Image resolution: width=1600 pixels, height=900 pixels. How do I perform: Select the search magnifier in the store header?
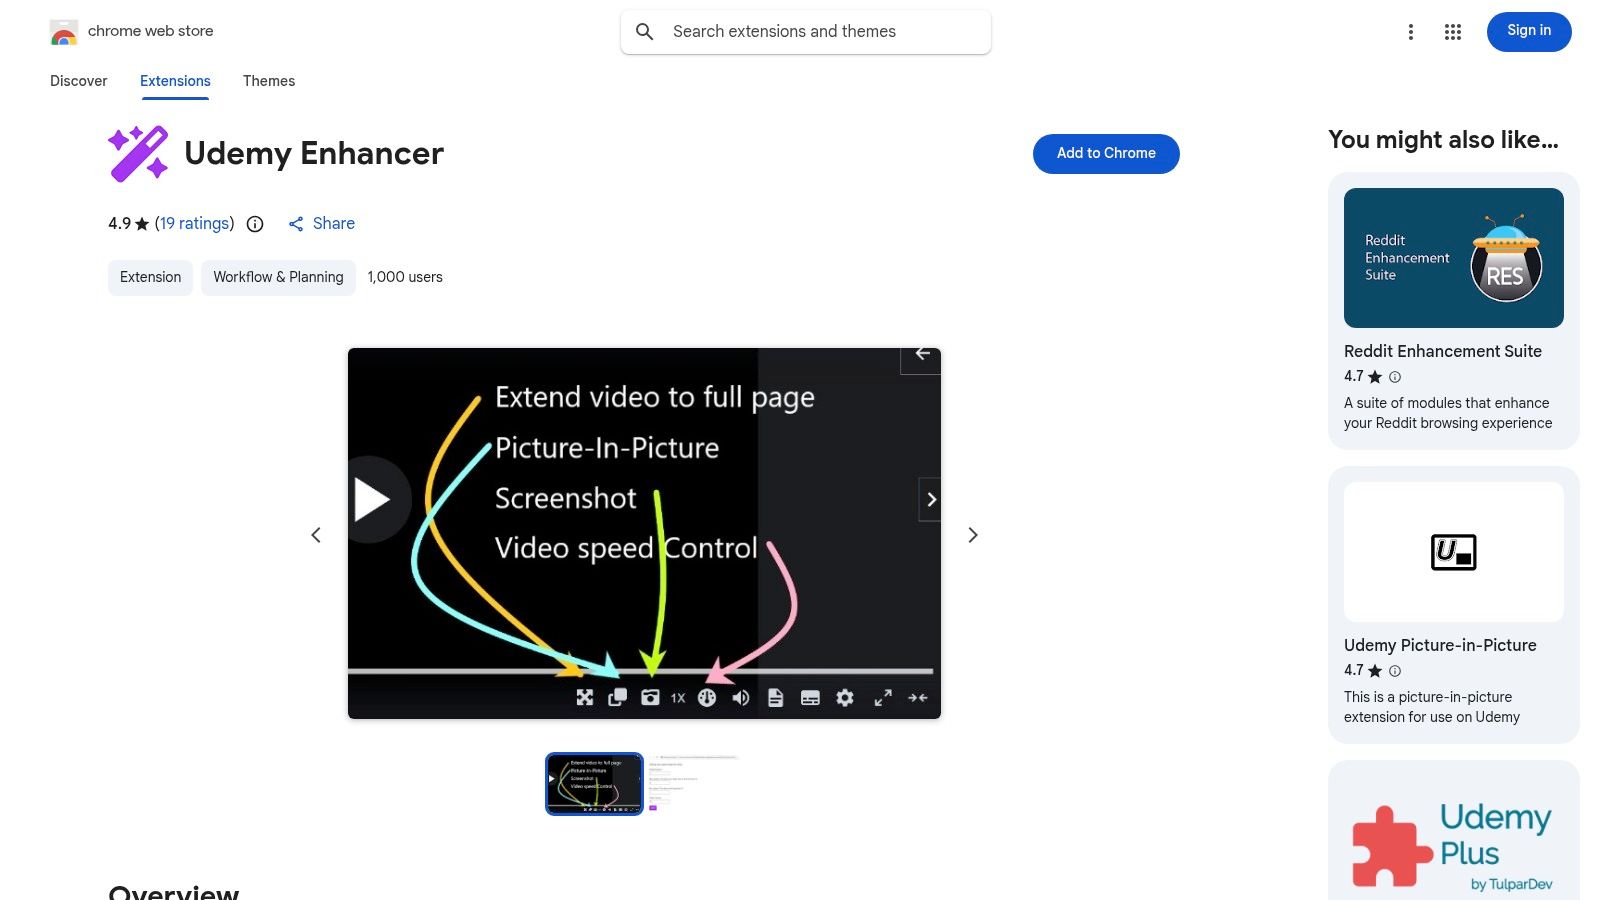pos(645,31)
